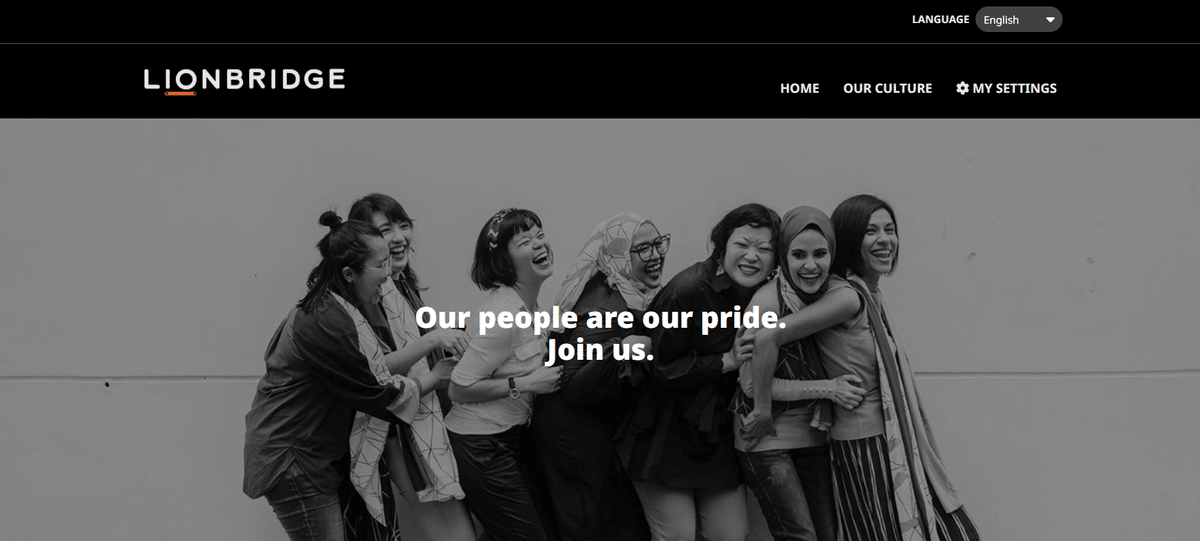
Task: Click the Lionbridge logo
Action: tap(245, 81)
